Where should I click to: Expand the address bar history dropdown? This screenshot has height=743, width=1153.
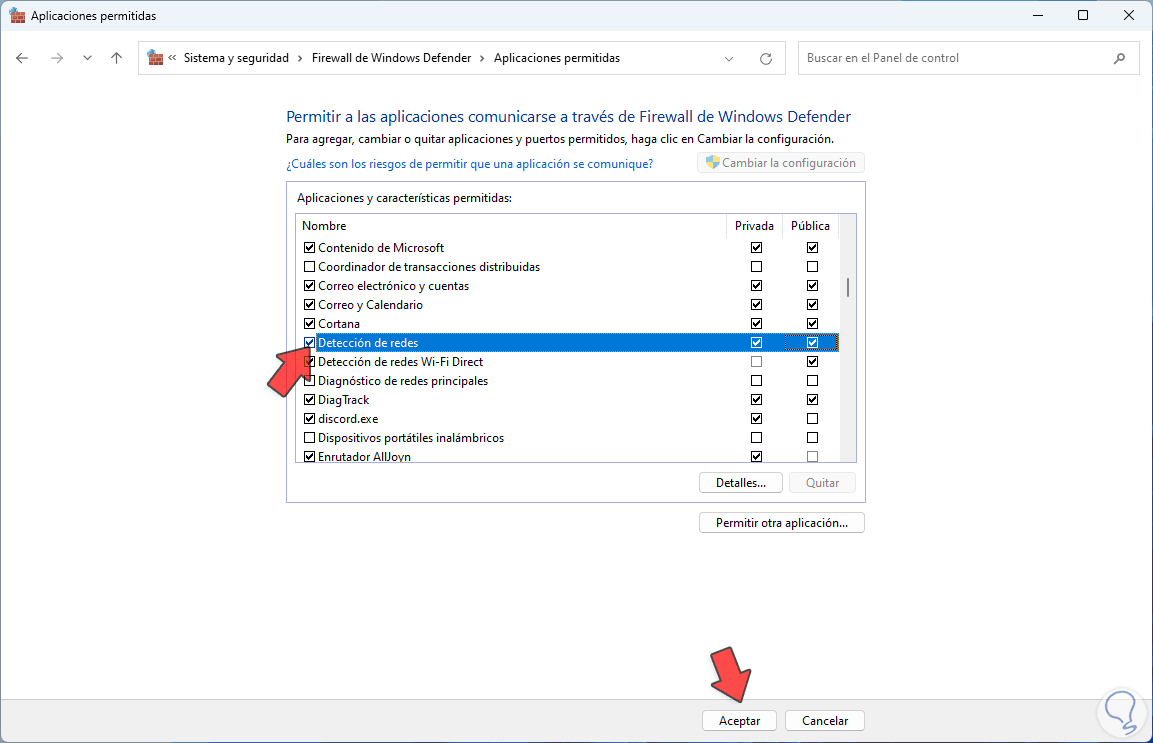point(729,58)
